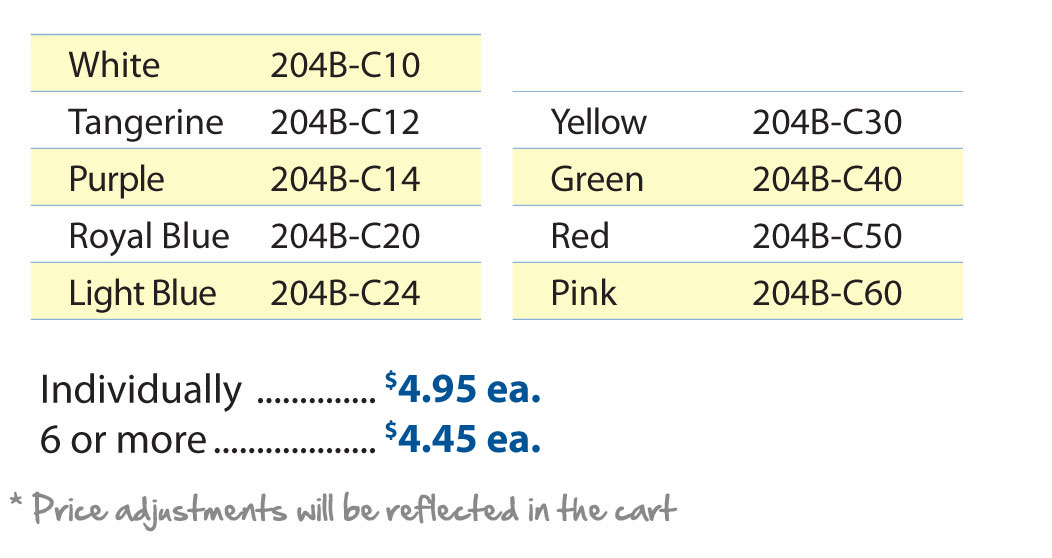Click product code 204B-C14

coord(345,179)
